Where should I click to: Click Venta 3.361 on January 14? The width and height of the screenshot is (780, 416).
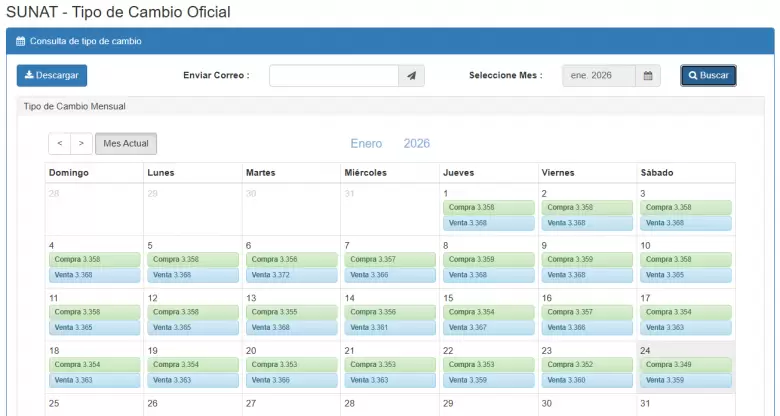[x=390, y=328]
